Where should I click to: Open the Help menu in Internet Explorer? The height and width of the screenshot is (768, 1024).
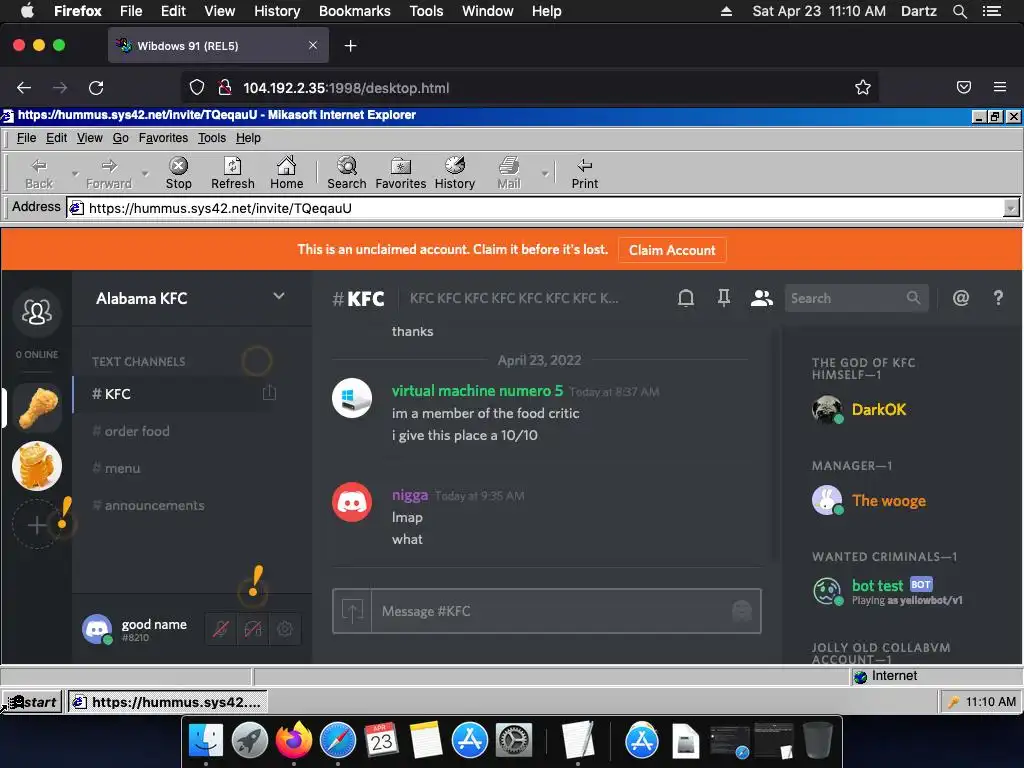248,138
